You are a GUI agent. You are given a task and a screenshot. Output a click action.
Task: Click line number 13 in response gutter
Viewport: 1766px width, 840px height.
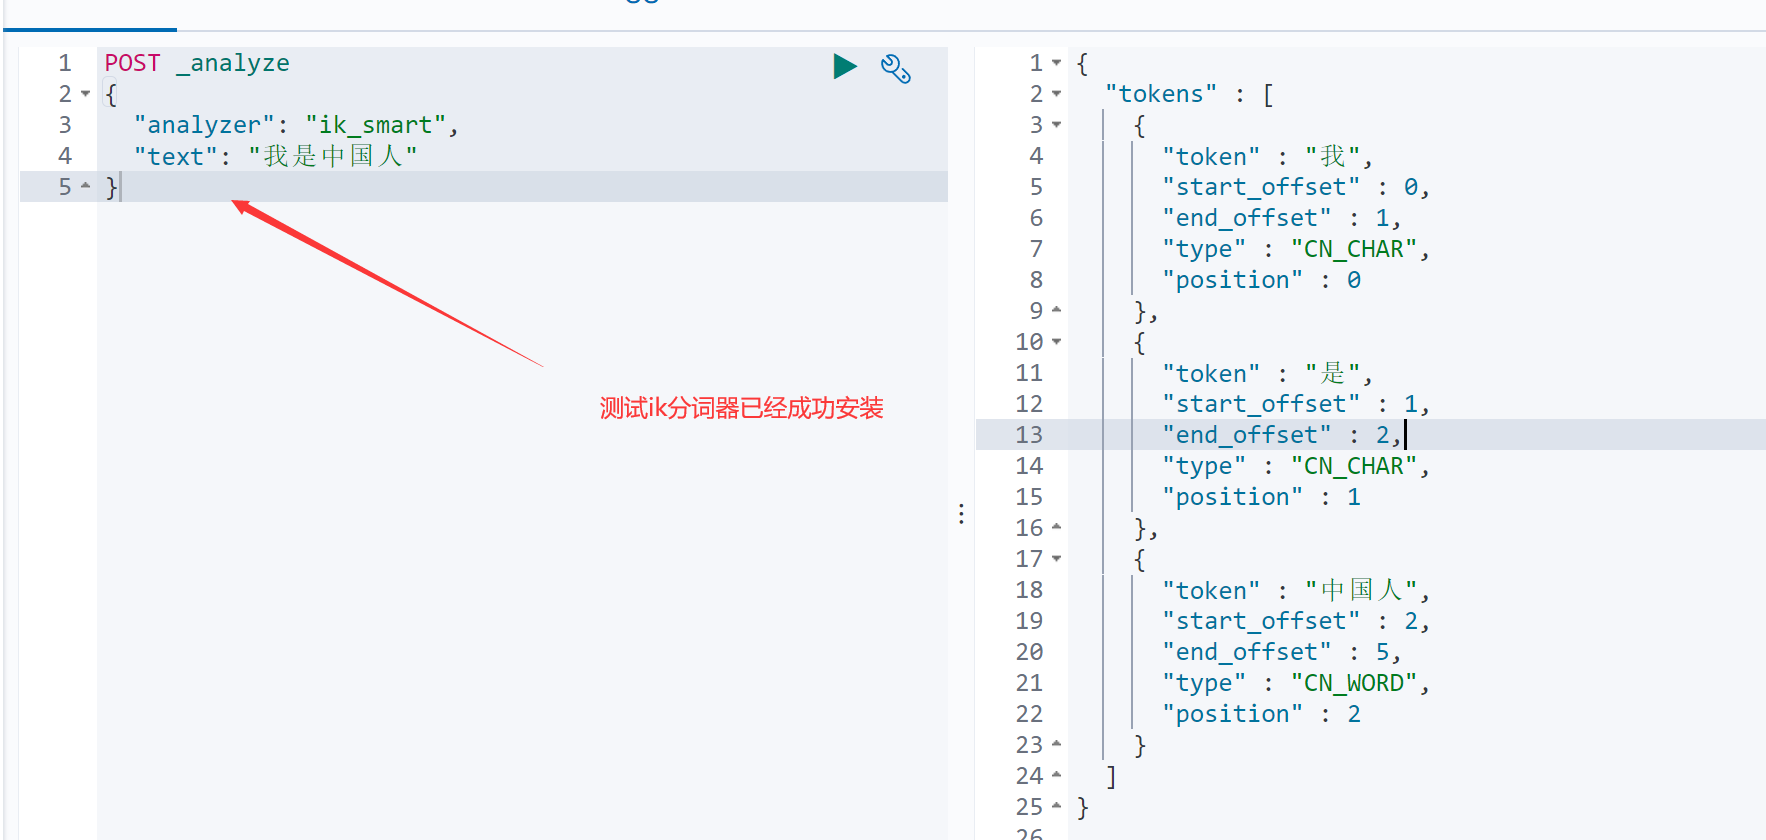pos(1029,435)
